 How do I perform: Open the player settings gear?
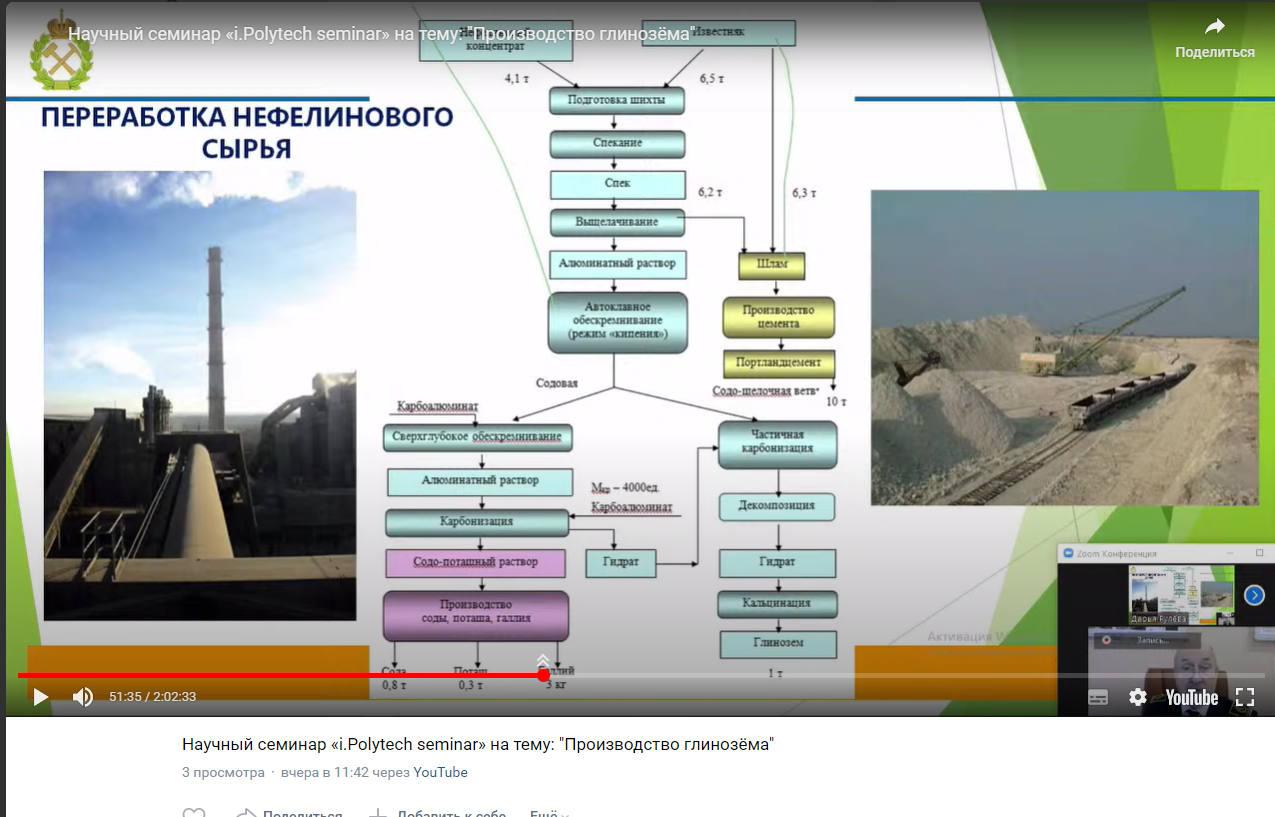(x=1138, y=697)
